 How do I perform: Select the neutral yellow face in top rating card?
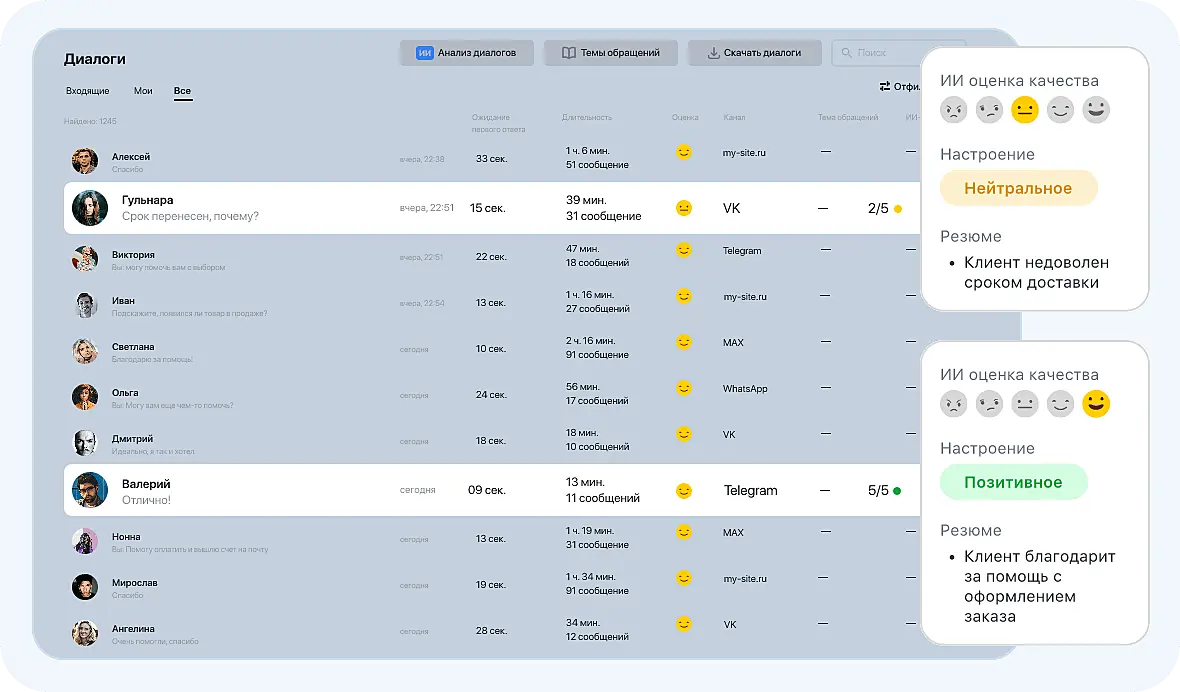[x=1024, y=110]
